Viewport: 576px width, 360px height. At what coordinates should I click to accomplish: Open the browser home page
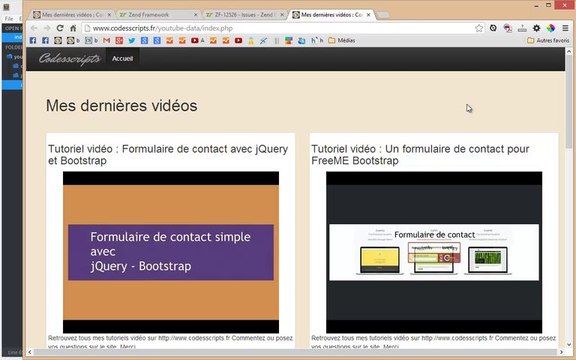[x=73, y=28]
